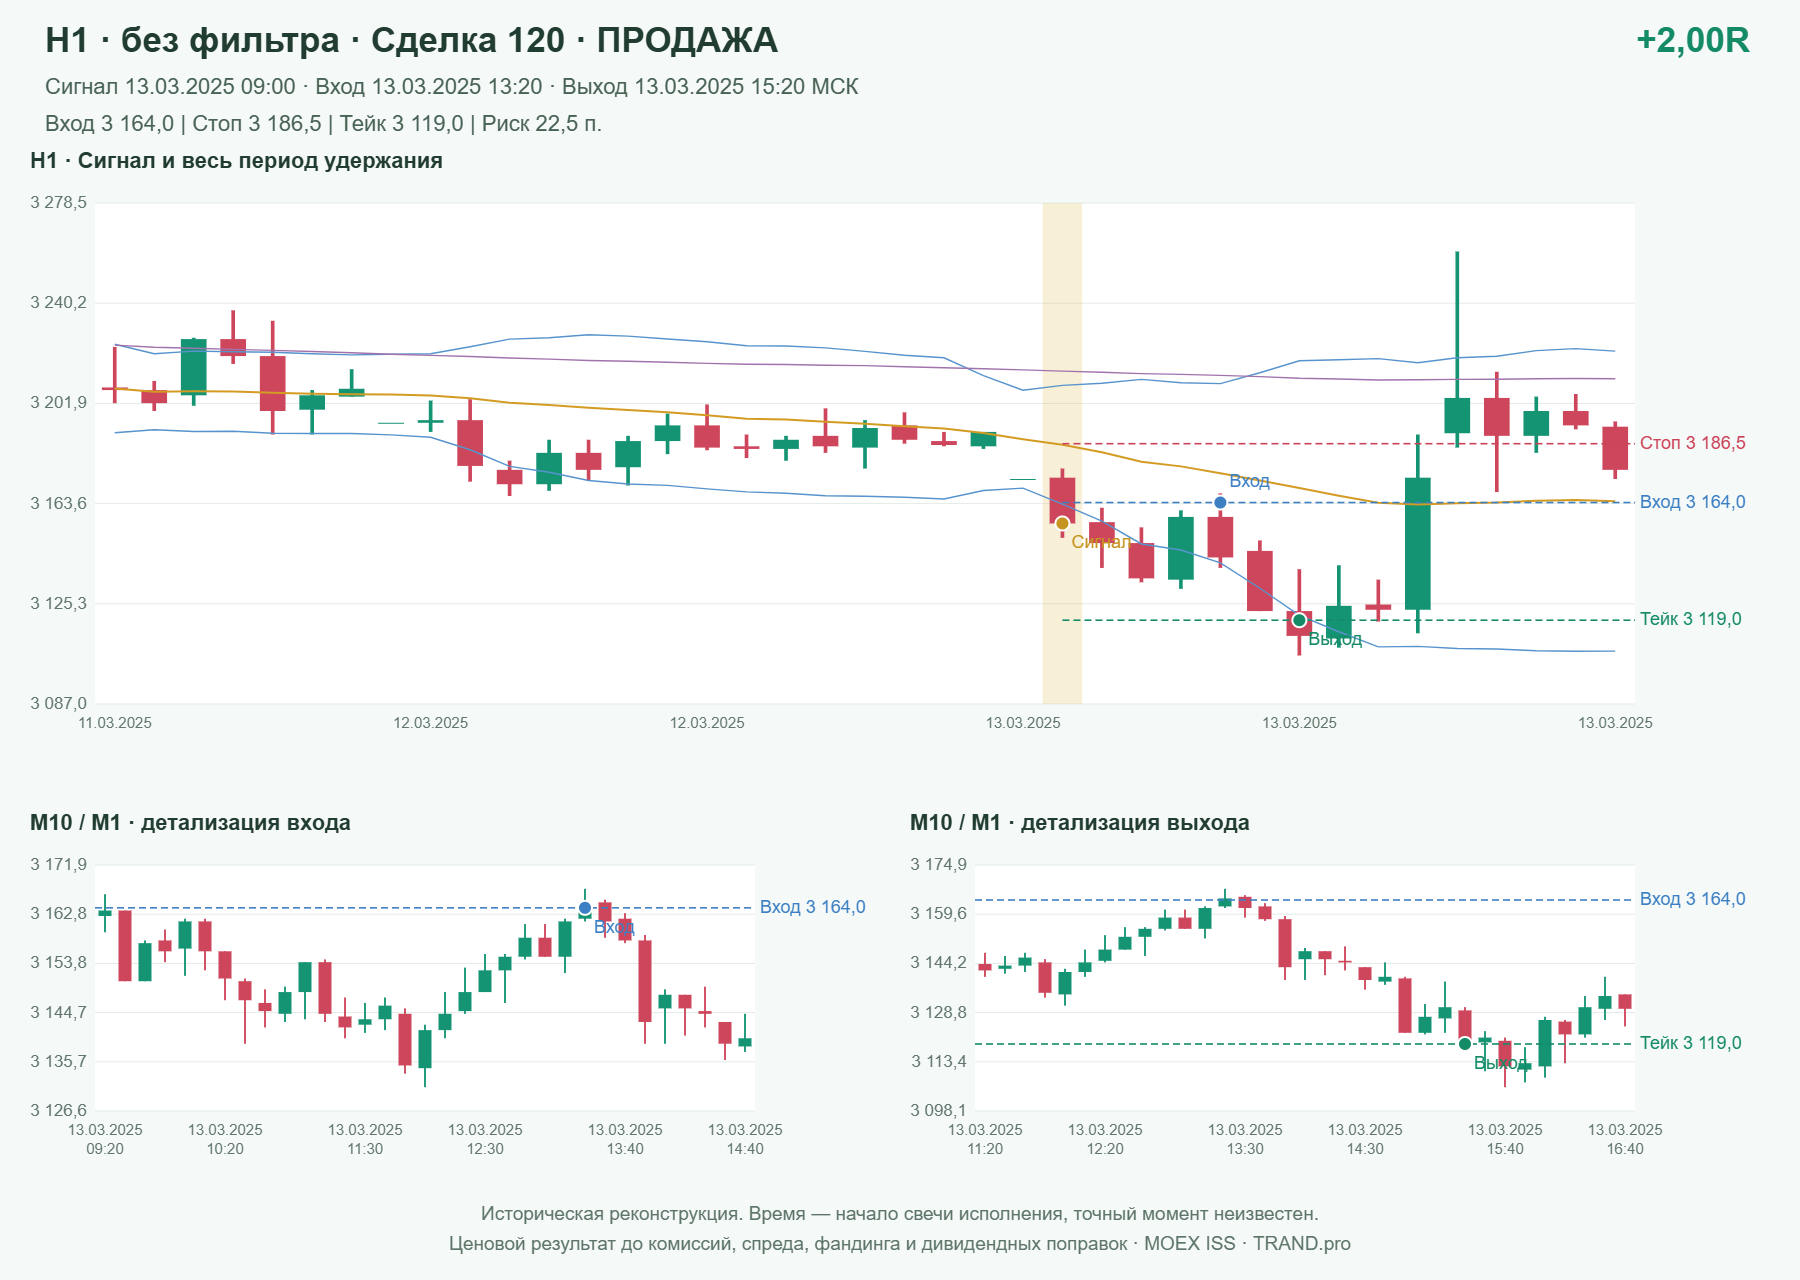Click the 3 240,2 axis value on H1 chart
The image size is (1800, 1280).
[58, 303]
